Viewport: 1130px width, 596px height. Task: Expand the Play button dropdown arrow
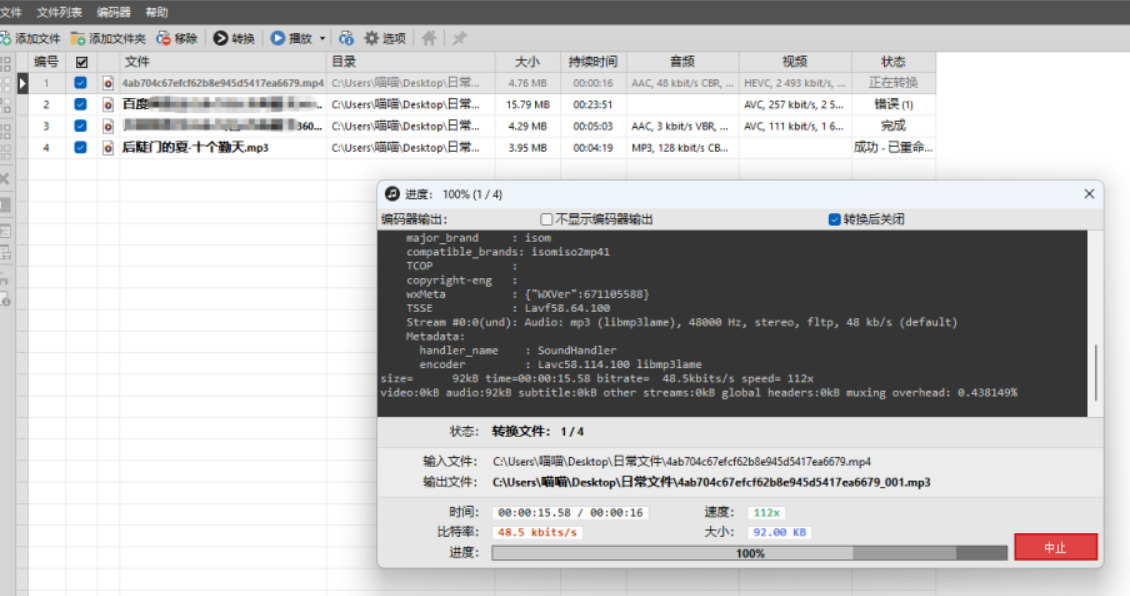tap(322, 39)
